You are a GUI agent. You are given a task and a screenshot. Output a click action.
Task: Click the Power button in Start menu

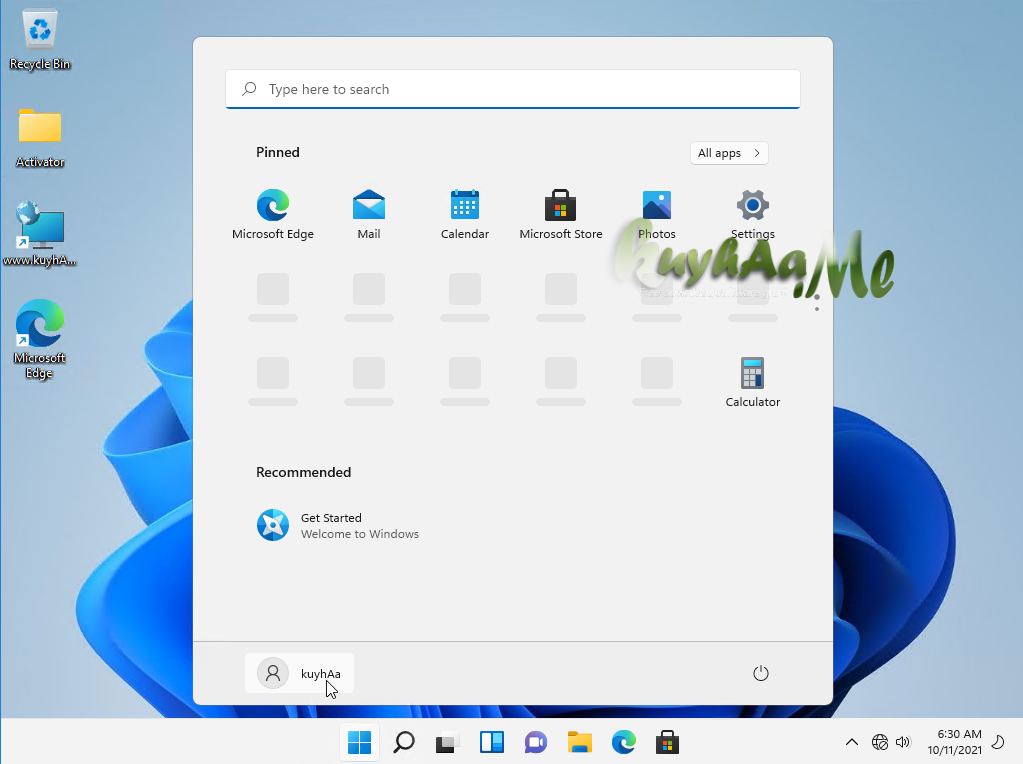pos(761,673)
